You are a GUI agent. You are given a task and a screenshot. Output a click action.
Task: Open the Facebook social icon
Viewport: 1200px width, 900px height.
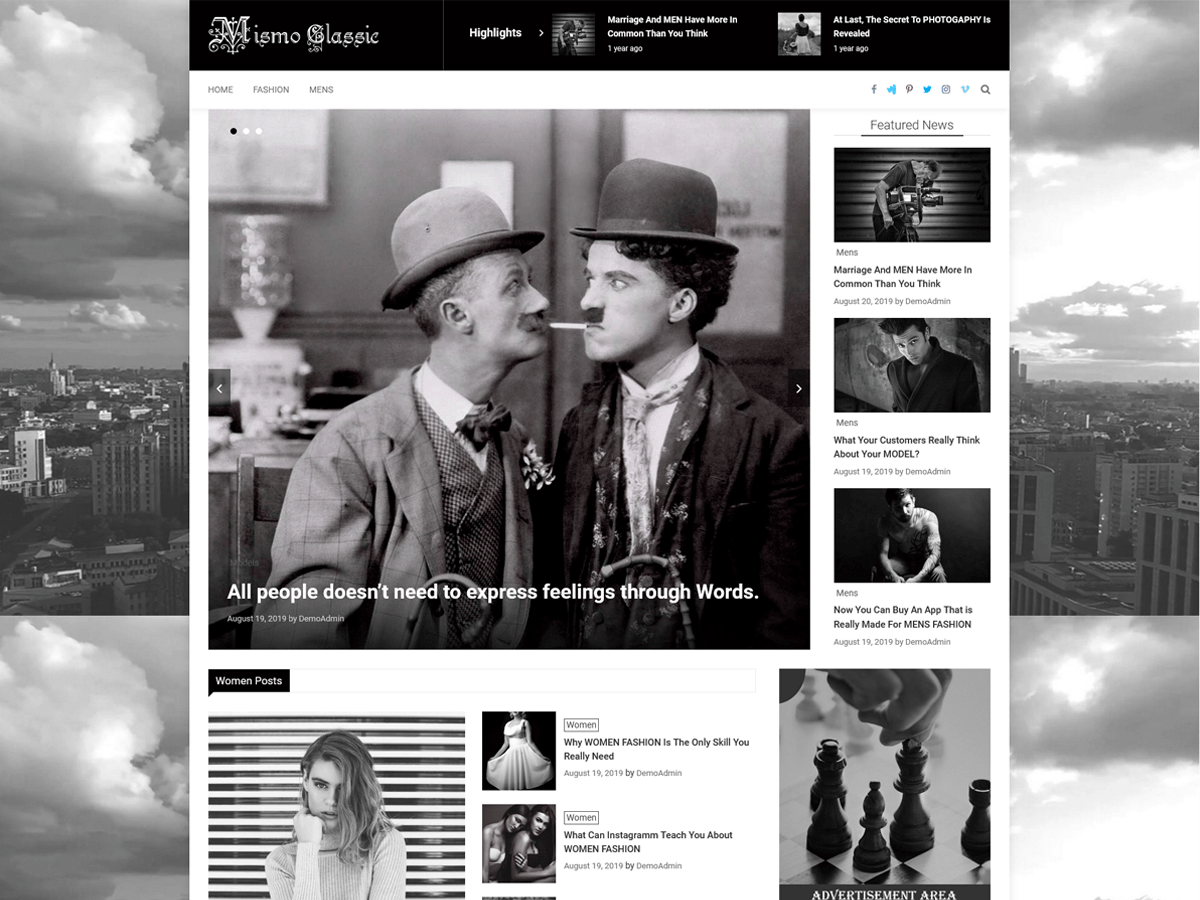[x=873, y=90]
